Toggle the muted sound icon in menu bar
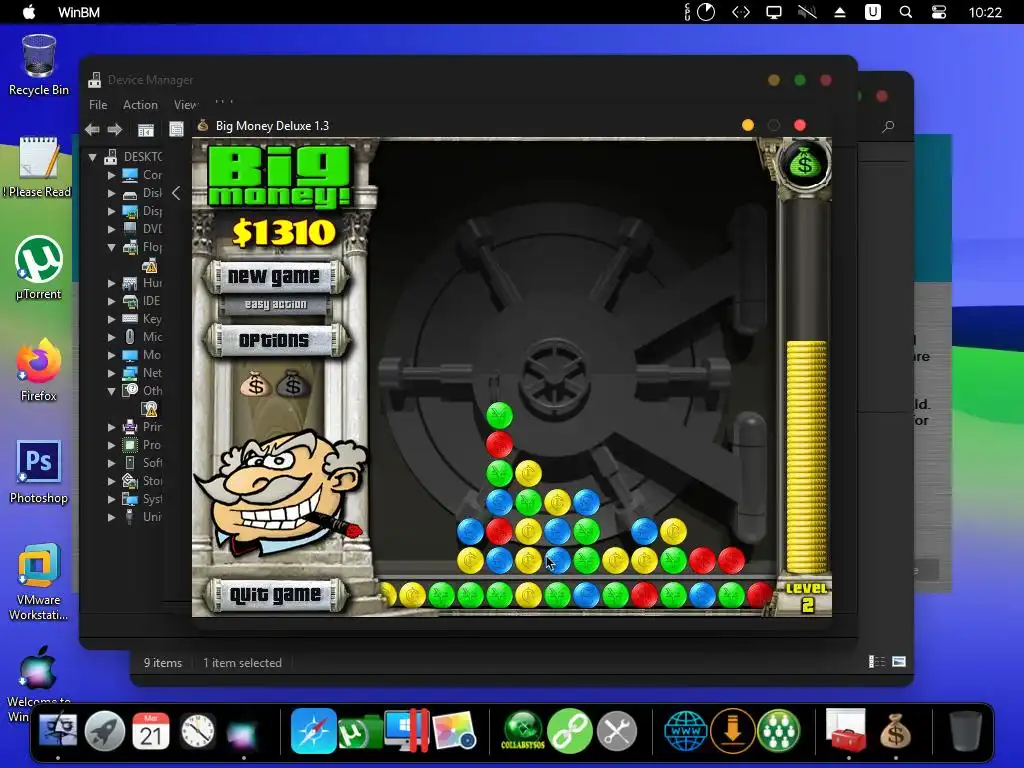Viewport: 1024px width, 768px height. tap(807, 12)
